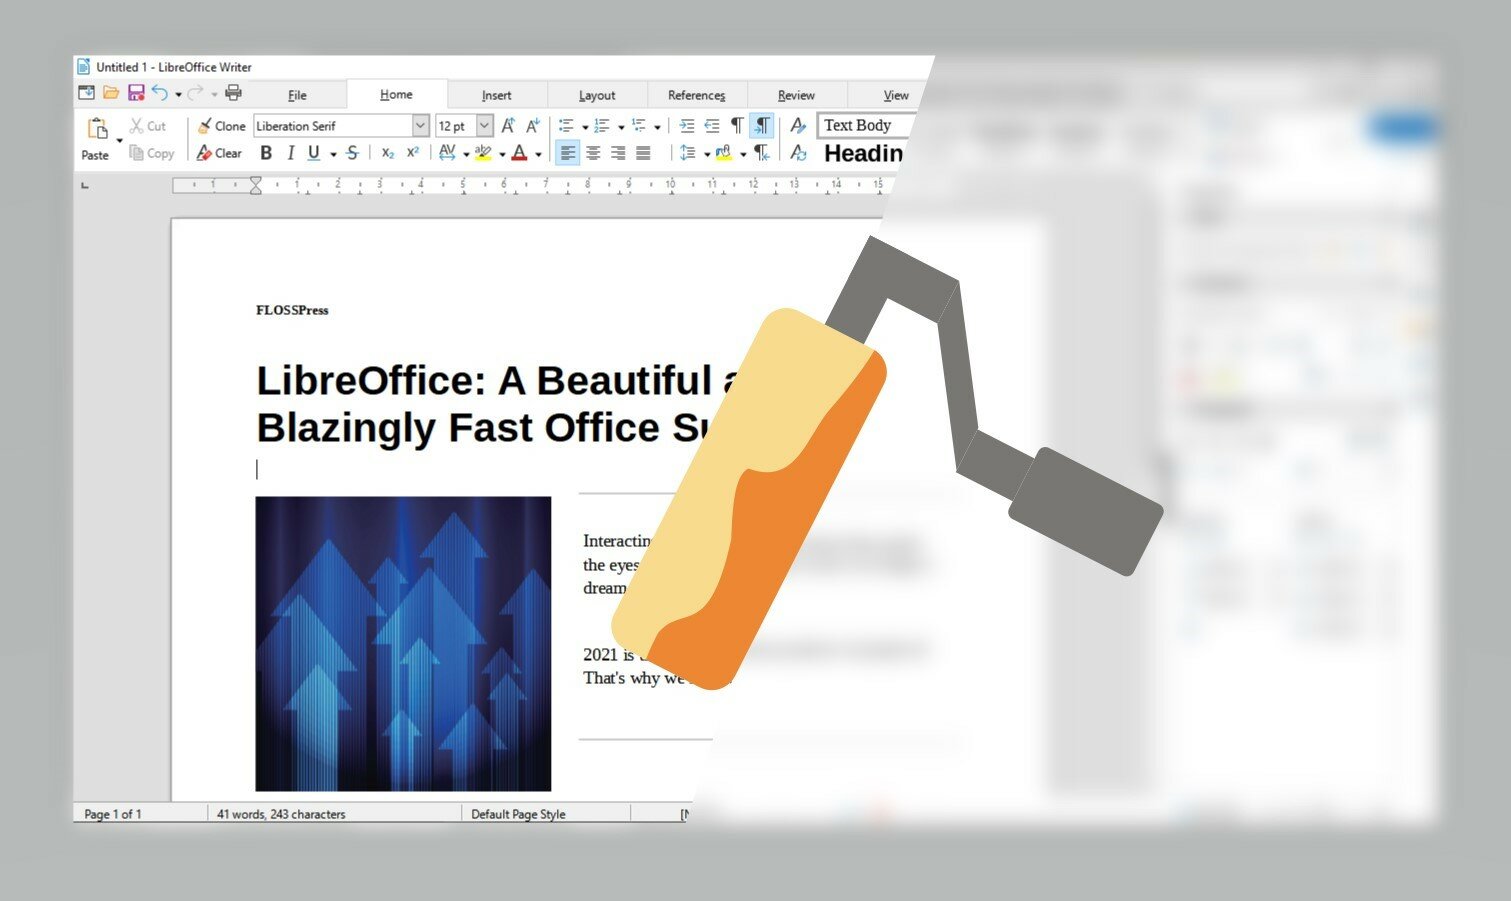Screen dimensions: 1511x901
Task: Save the document with the purple disk icon
Action: (x=136, y=93)
